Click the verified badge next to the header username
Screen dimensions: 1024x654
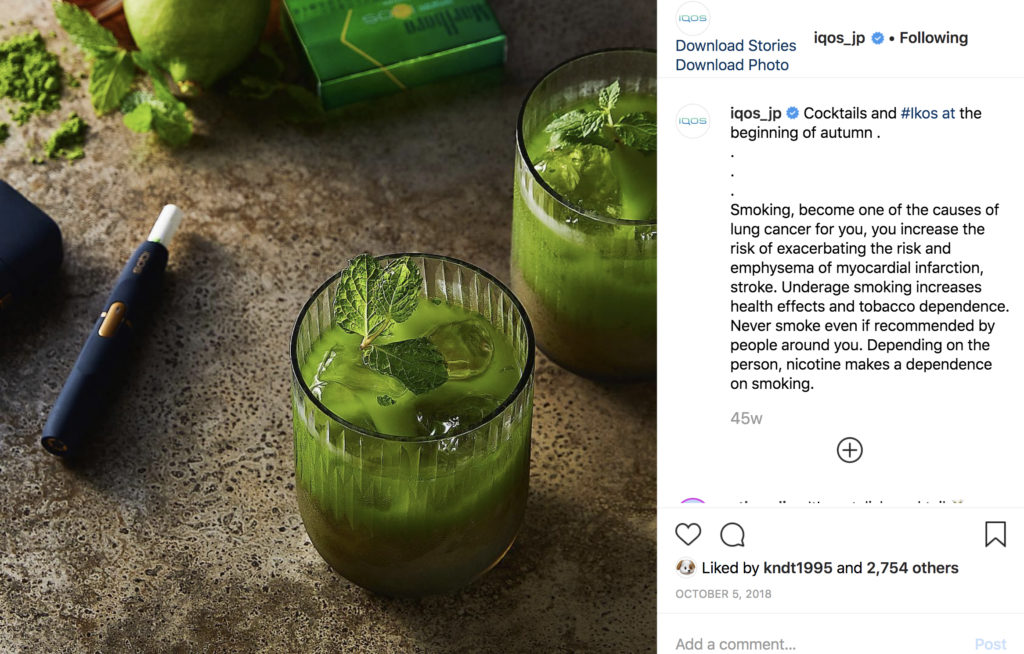877,39
